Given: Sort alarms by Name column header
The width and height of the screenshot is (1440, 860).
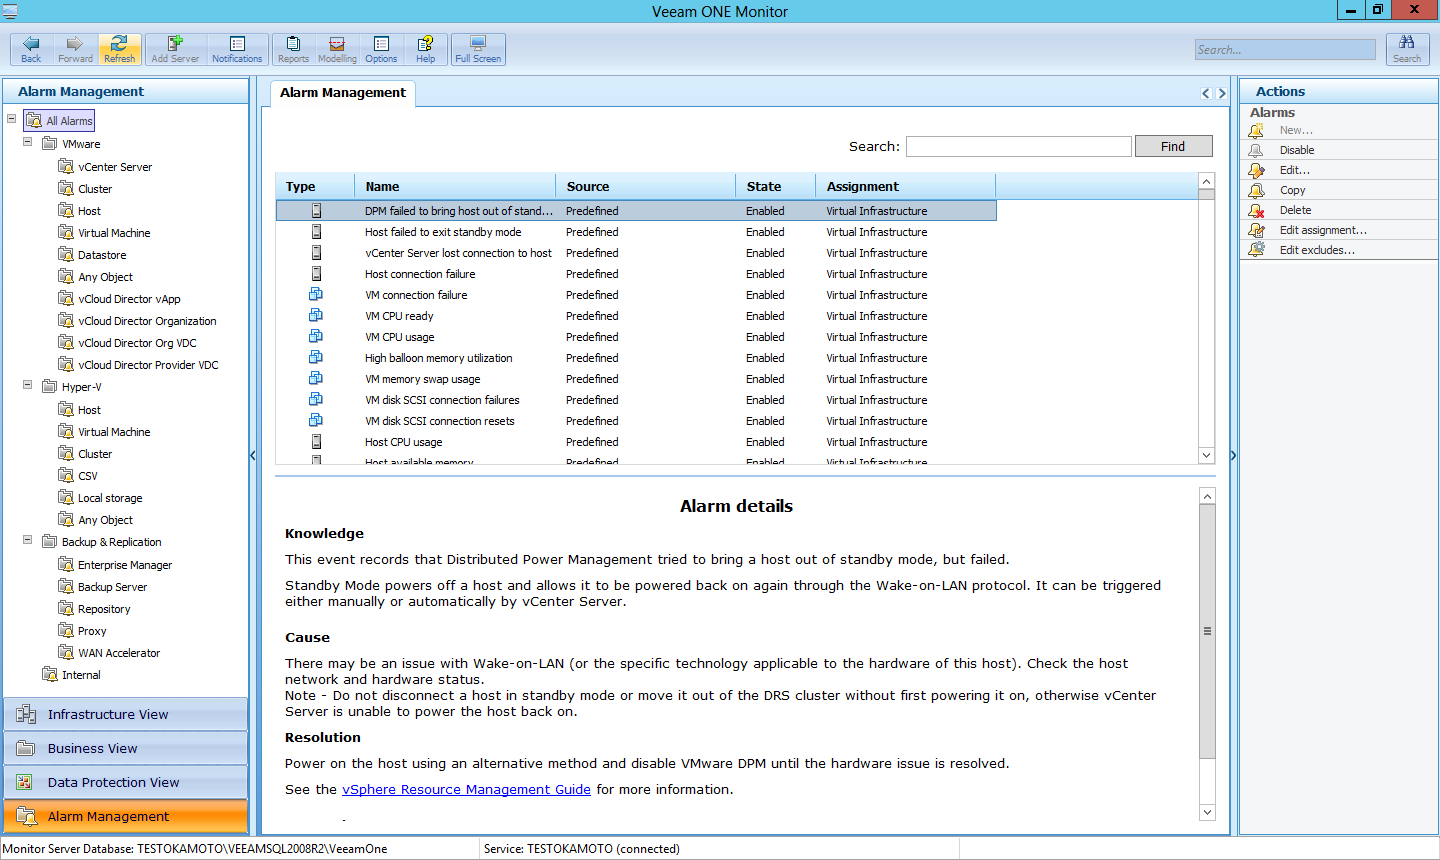Looking at the screenshot, I should click(x=455, y=186).
